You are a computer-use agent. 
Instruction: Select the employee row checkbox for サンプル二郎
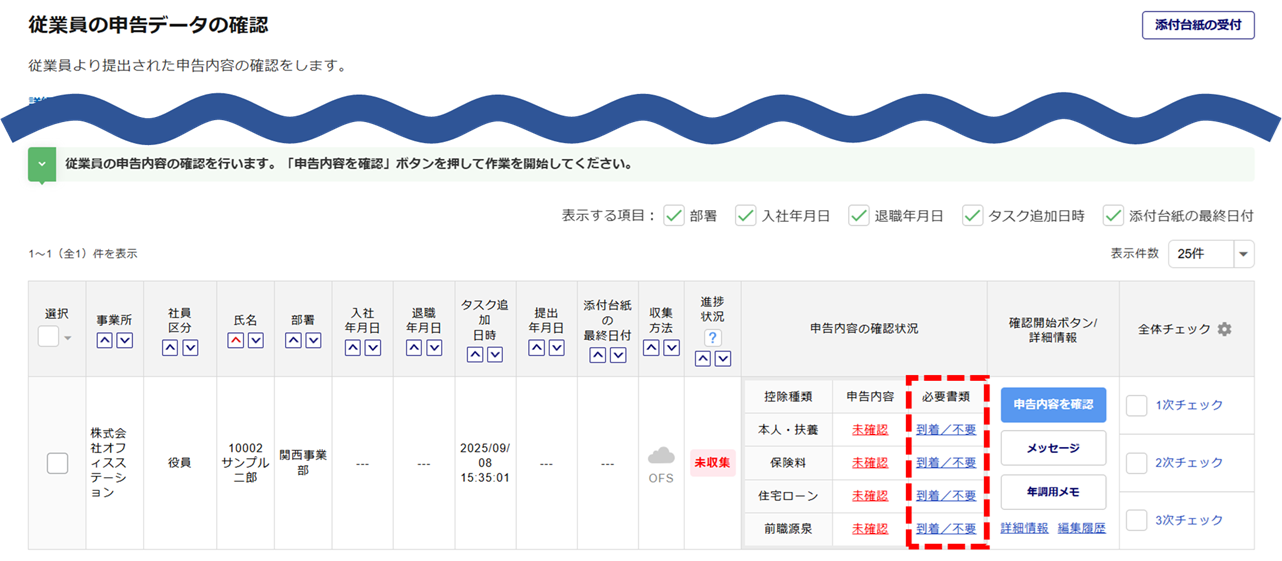point(57,463)
